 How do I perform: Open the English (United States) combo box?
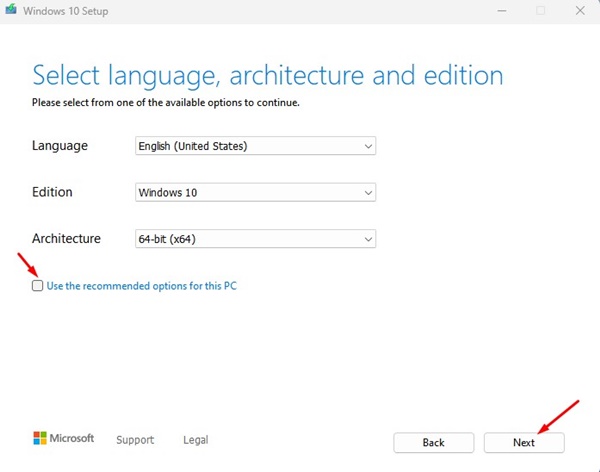255,146
